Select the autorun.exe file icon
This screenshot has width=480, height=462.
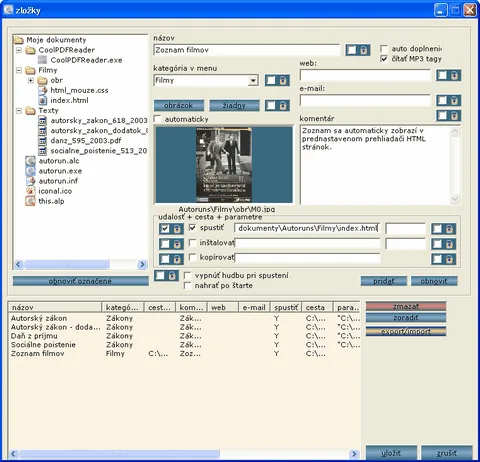click(30, 171)
